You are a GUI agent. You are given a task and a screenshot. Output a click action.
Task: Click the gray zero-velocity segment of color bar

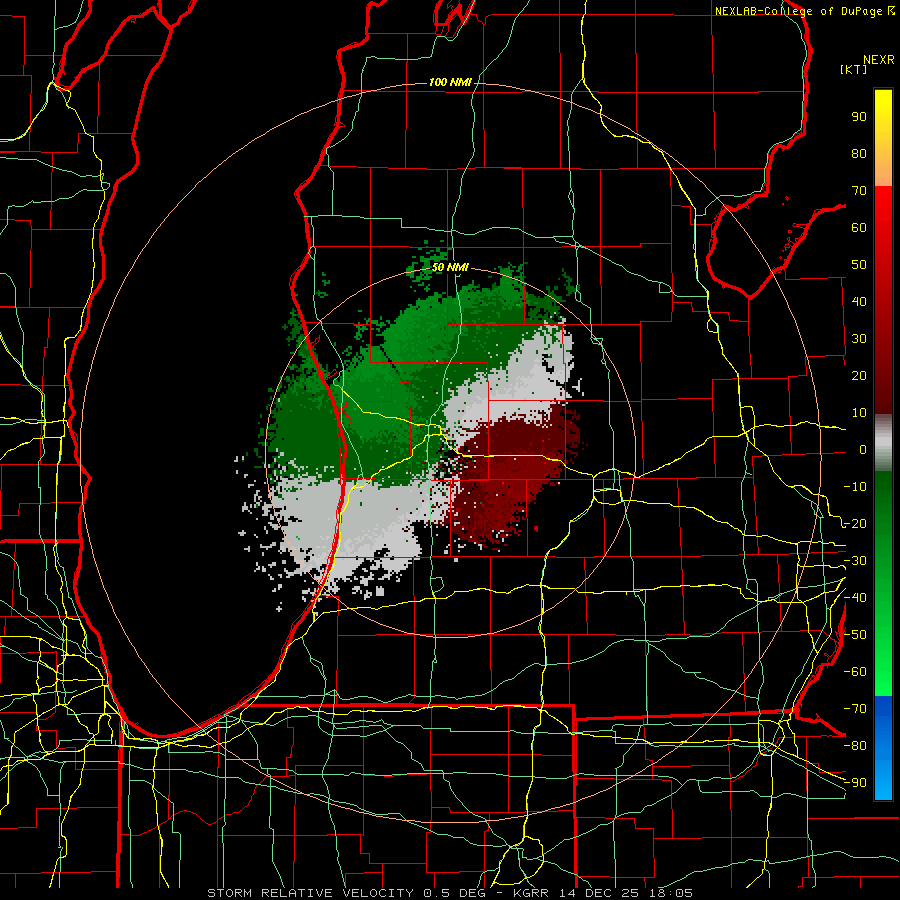tap(883, 443)
